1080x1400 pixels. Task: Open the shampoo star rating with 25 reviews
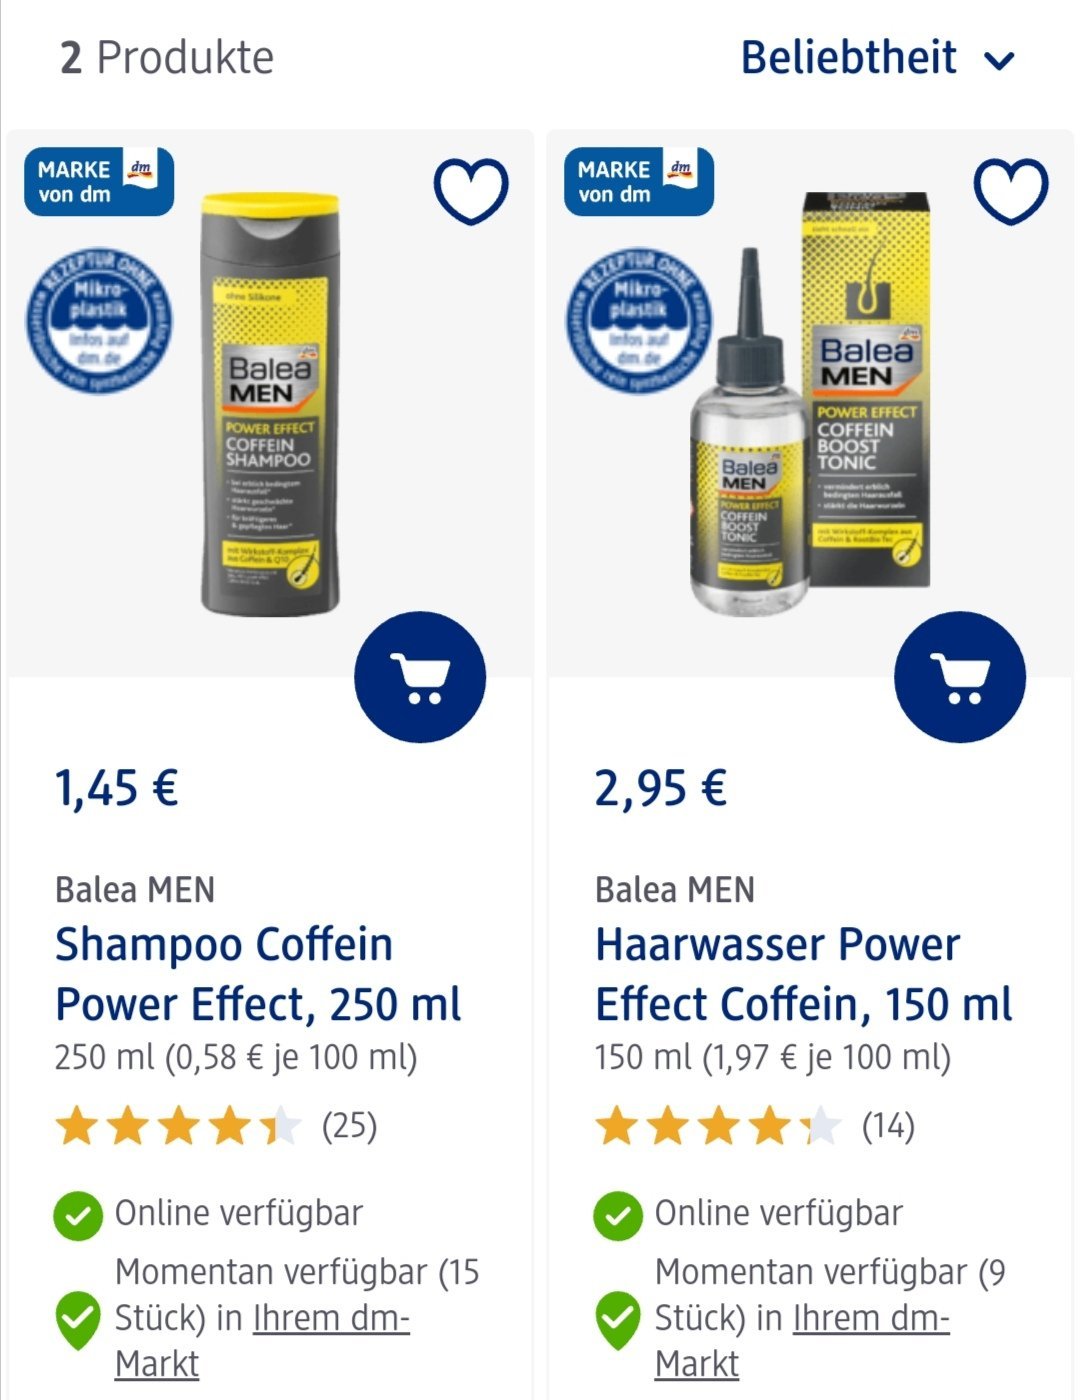216,1126
